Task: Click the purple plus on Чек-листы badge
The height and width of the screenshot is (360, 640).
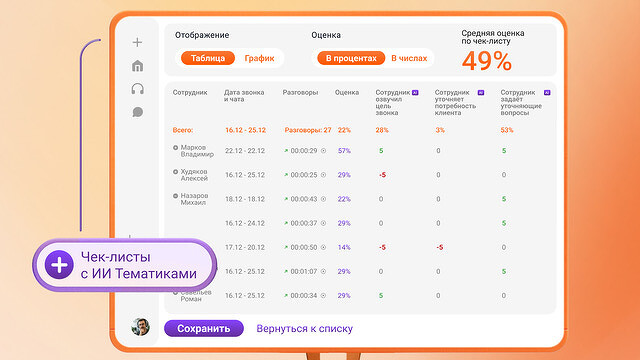Action: (x=59, y=265)
